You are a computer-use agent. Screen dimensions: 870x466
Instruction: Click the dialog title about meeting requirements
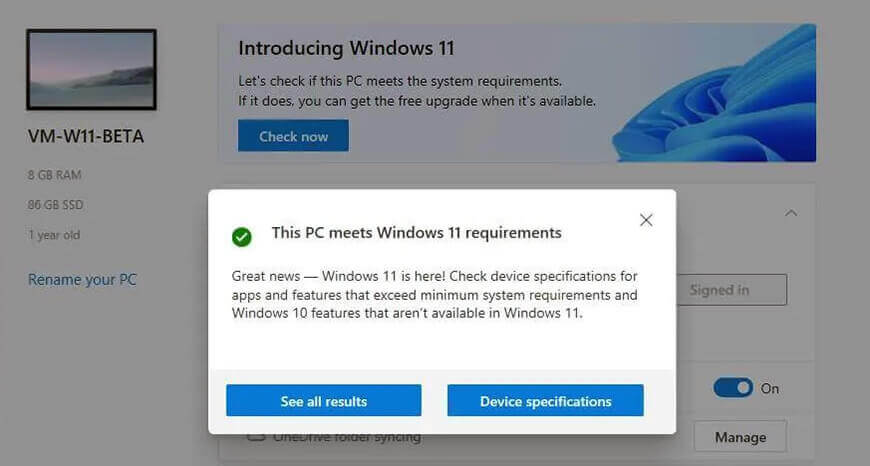coord(417,232)
